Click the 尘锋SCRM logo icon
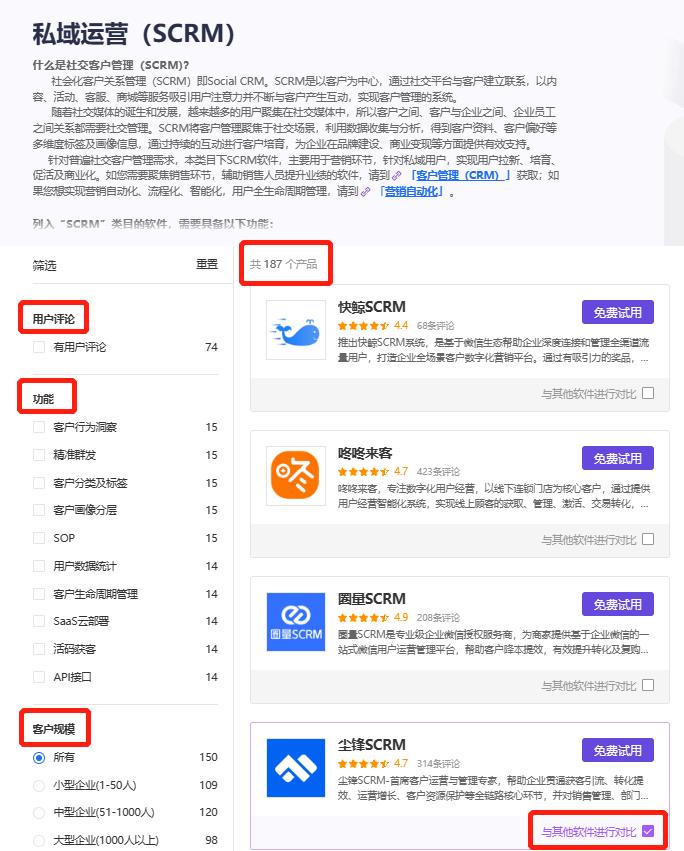 pos(296,767)
